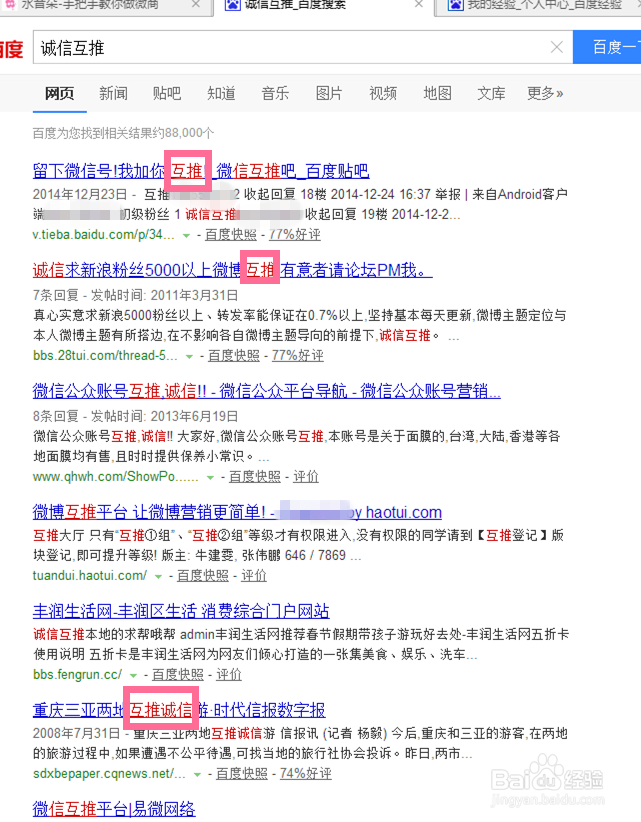Open result 丰润生活网-丰润区生活 消费综合门户网站
The width and height of the screenshot is (641, 822).
(181, 611)
